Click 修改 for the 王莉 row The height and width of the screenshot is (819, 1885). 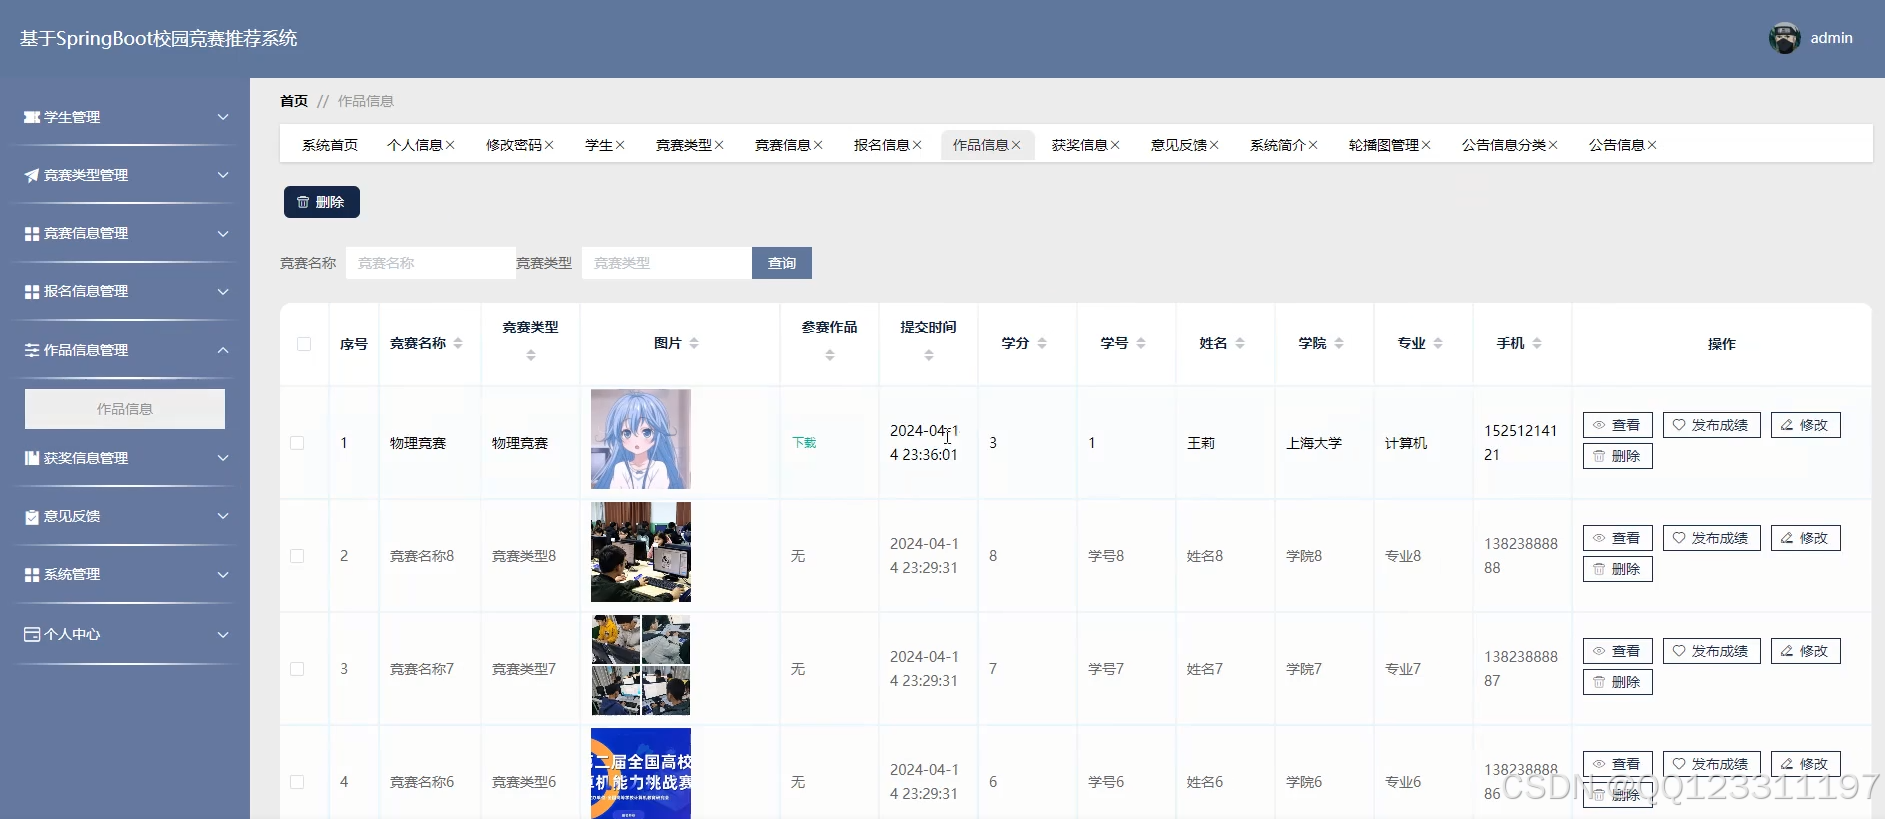(x=1806, y=425)
